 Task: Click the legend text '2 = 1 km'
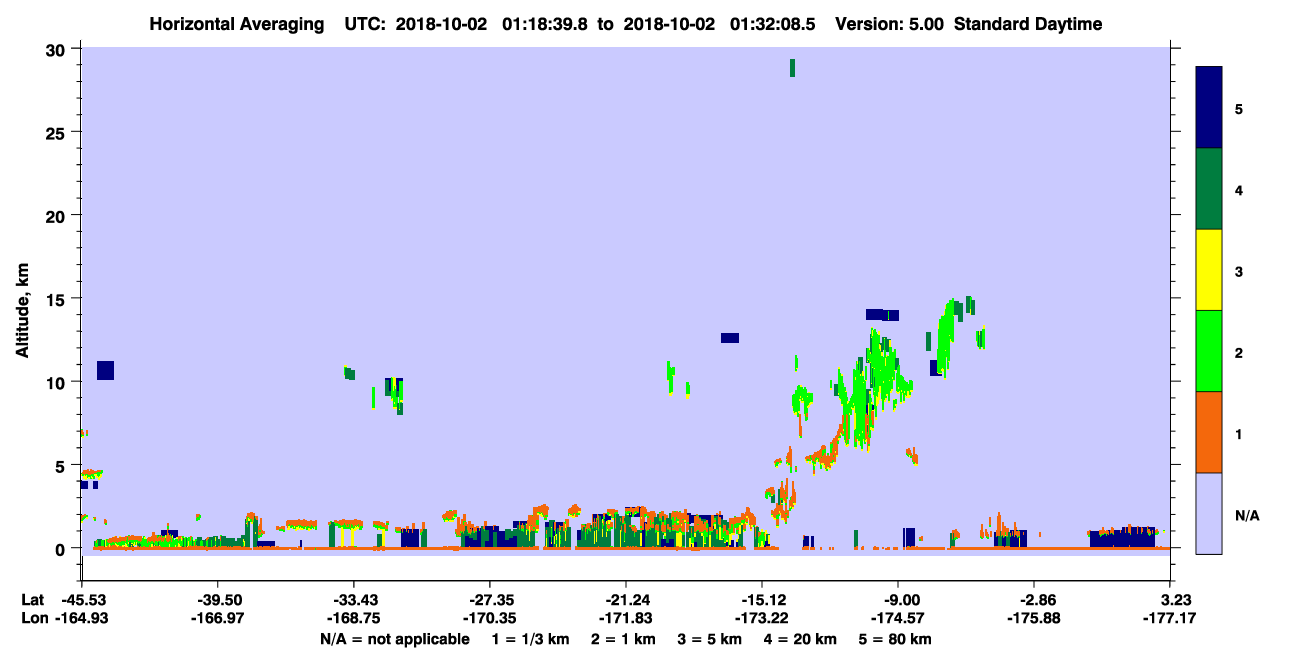pos(625,639)
